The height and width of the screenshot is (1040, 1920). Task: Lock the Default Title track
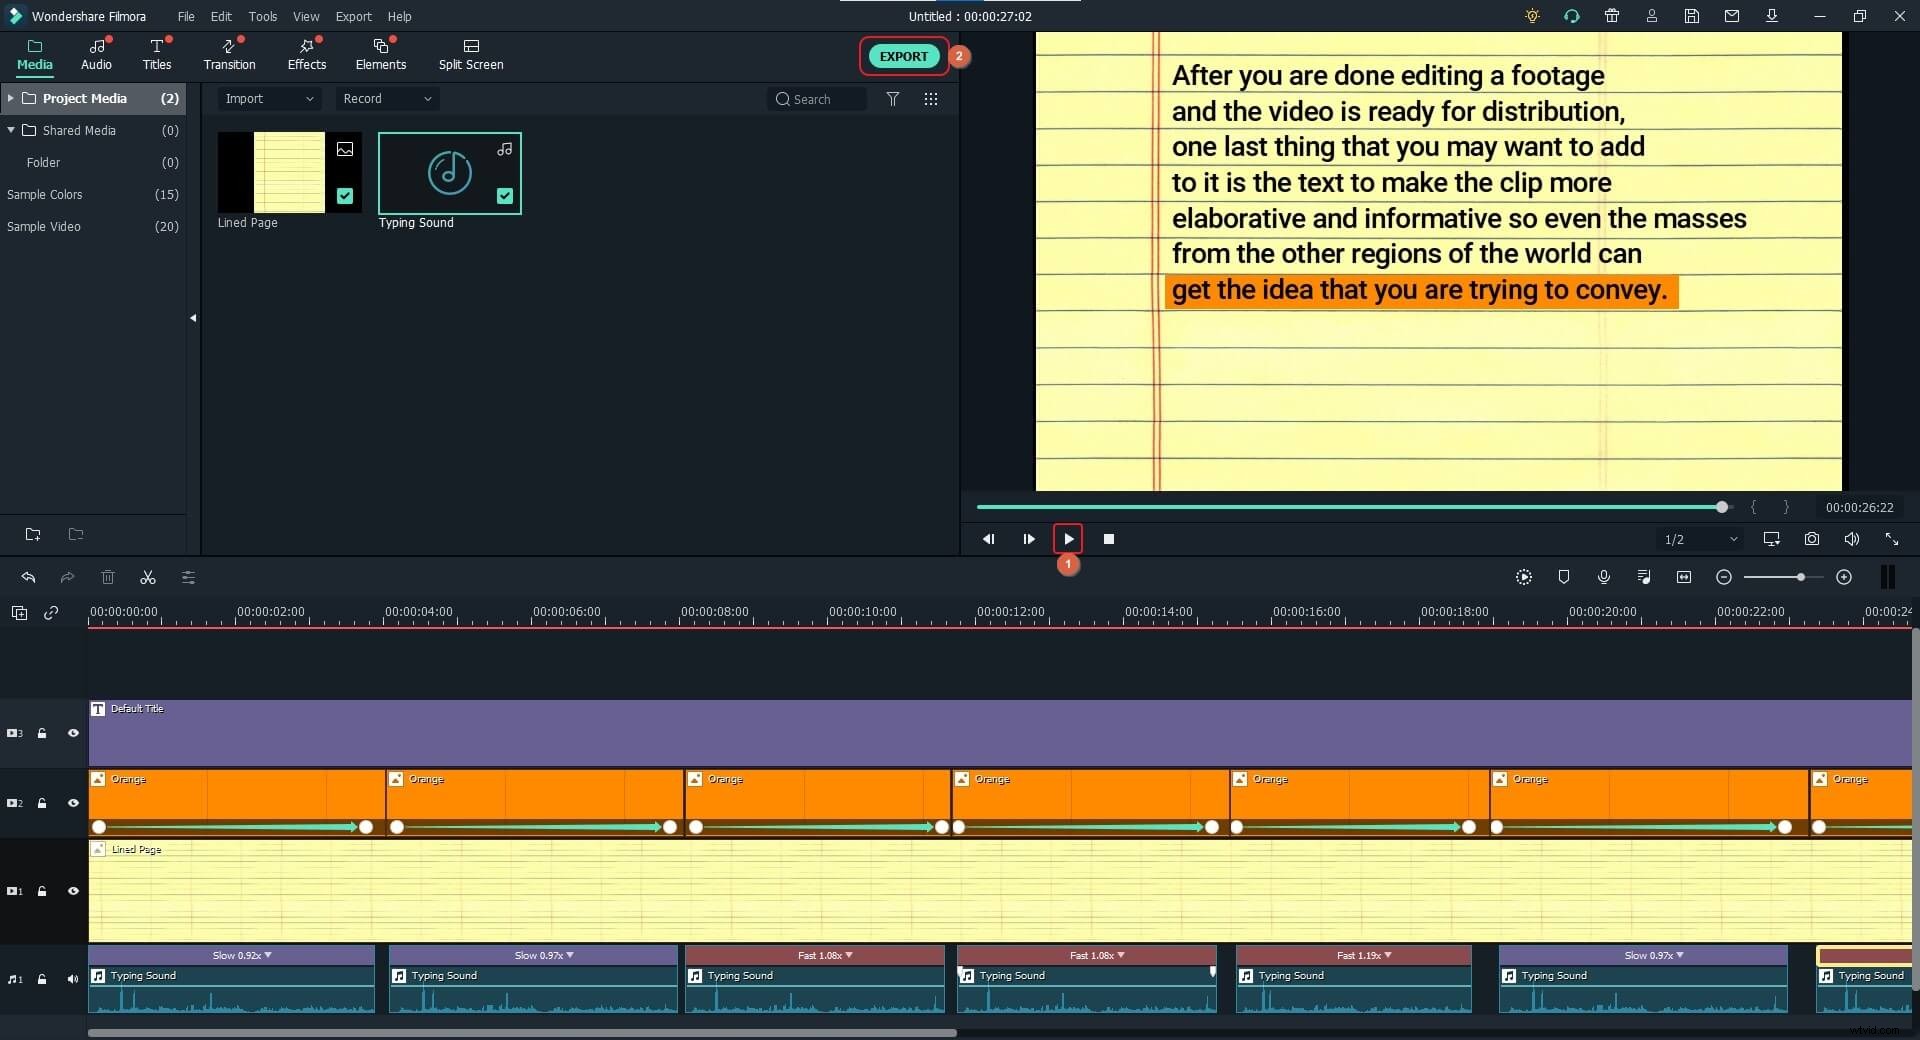tap(42, 733)
